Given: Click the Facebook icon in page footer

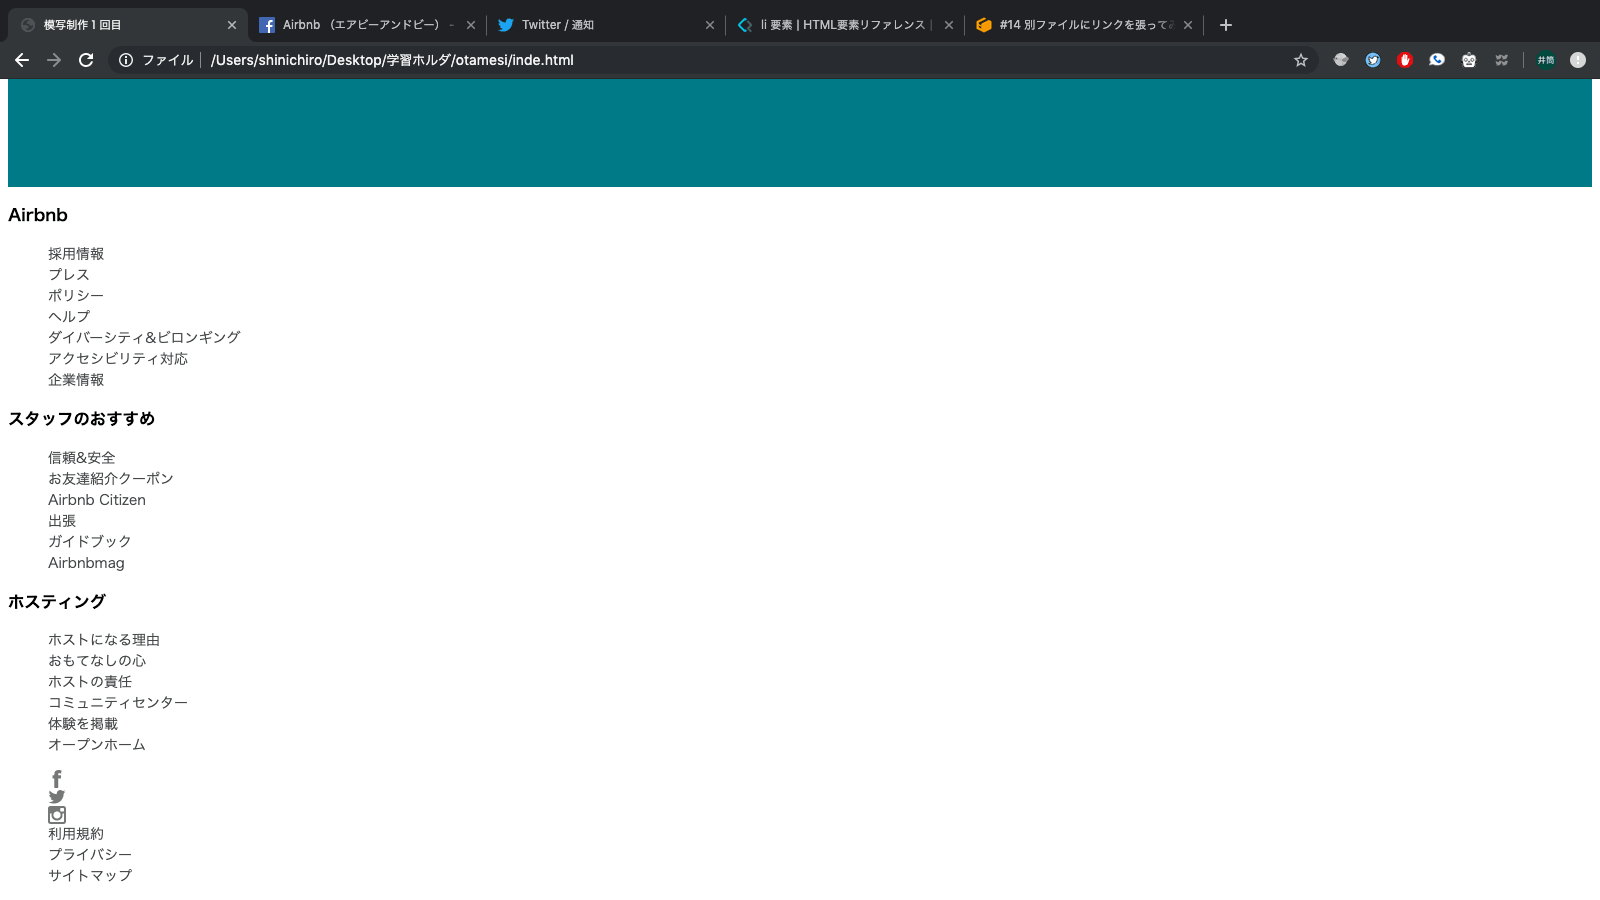Looking at the screenshot, I should (57, 778).
